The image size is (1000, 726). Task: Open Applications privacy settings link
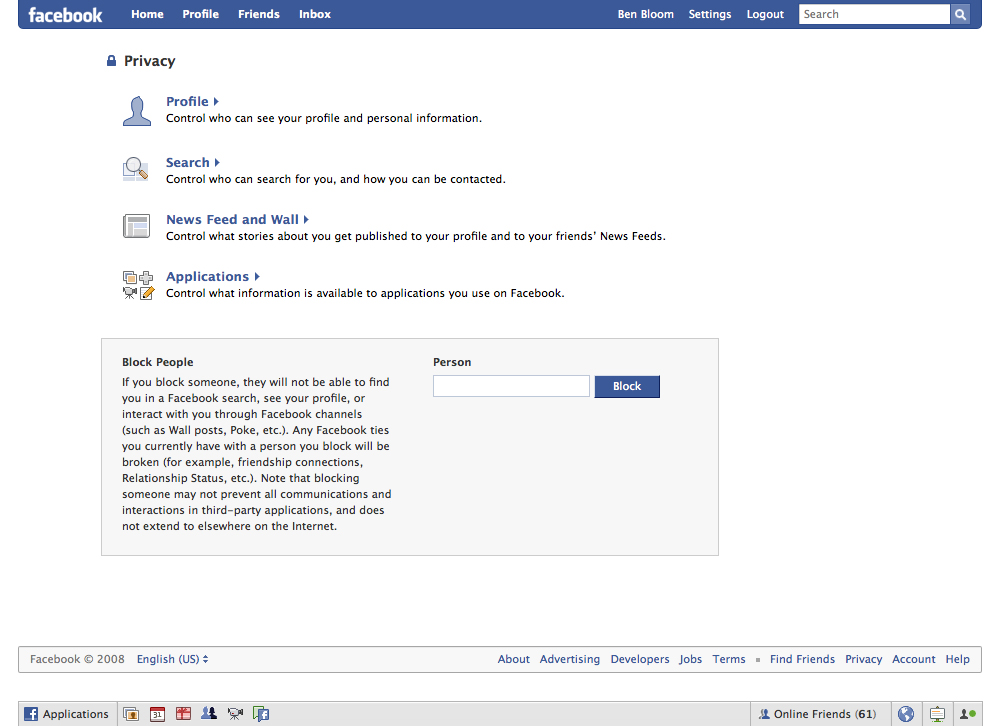[207, 276]
